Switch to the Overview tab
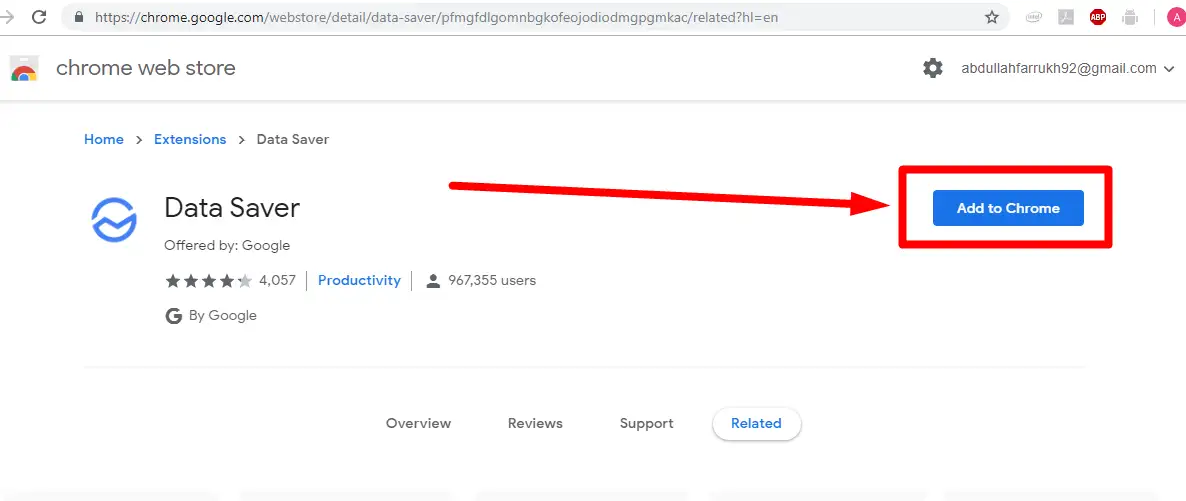 (418, 423)
